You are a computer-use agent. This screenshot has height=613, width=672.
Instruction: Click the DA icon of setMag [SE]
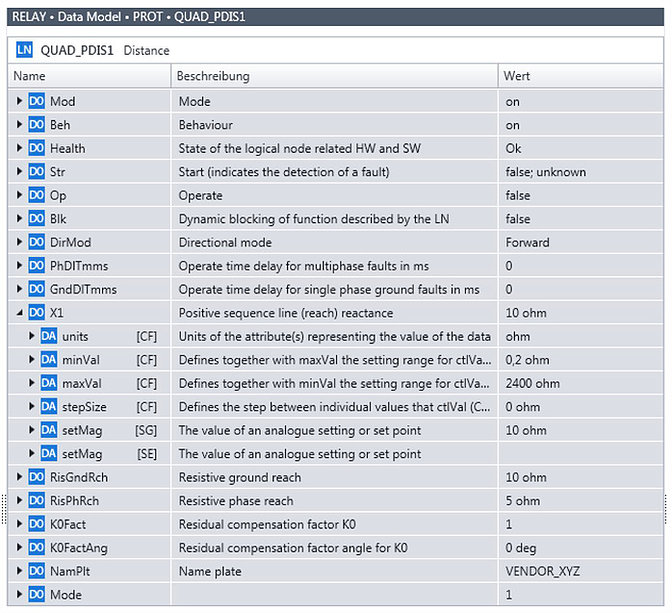click(x=49, y=454)
